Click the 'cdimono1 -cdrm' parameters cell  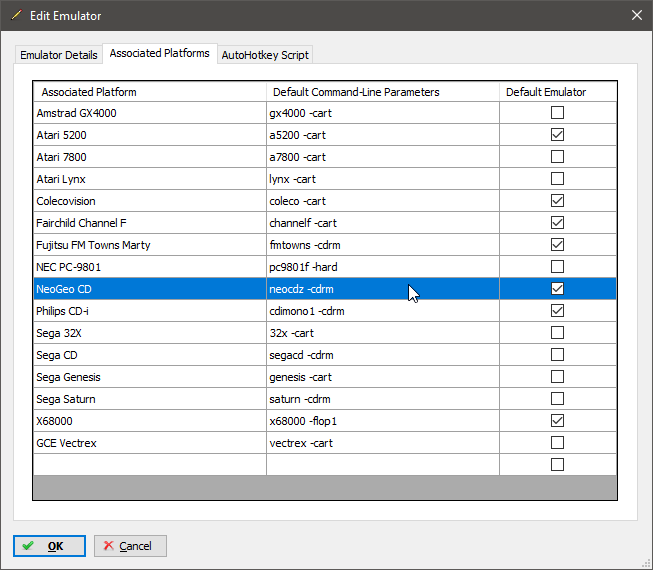tap(383, 311)
